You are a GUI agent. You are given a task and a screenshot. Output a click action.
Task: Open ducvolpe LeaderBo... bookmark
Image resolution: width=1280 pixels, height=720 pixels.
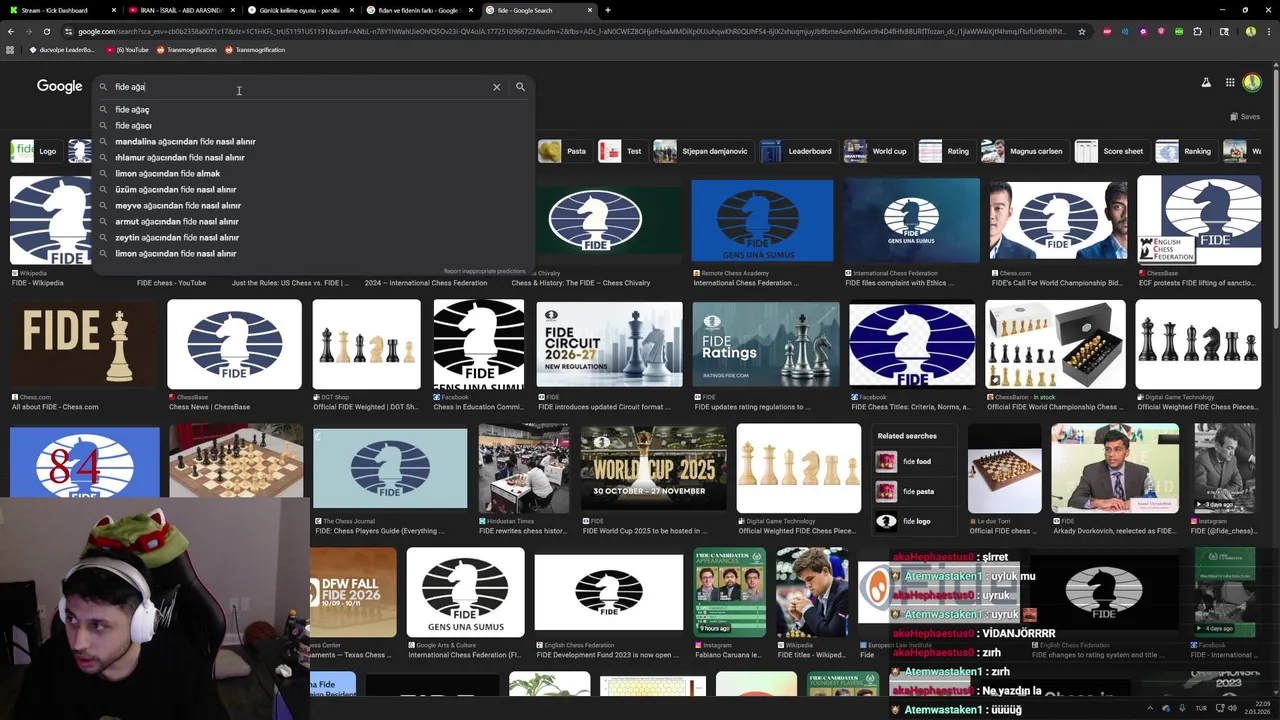[x=62, y=50]
